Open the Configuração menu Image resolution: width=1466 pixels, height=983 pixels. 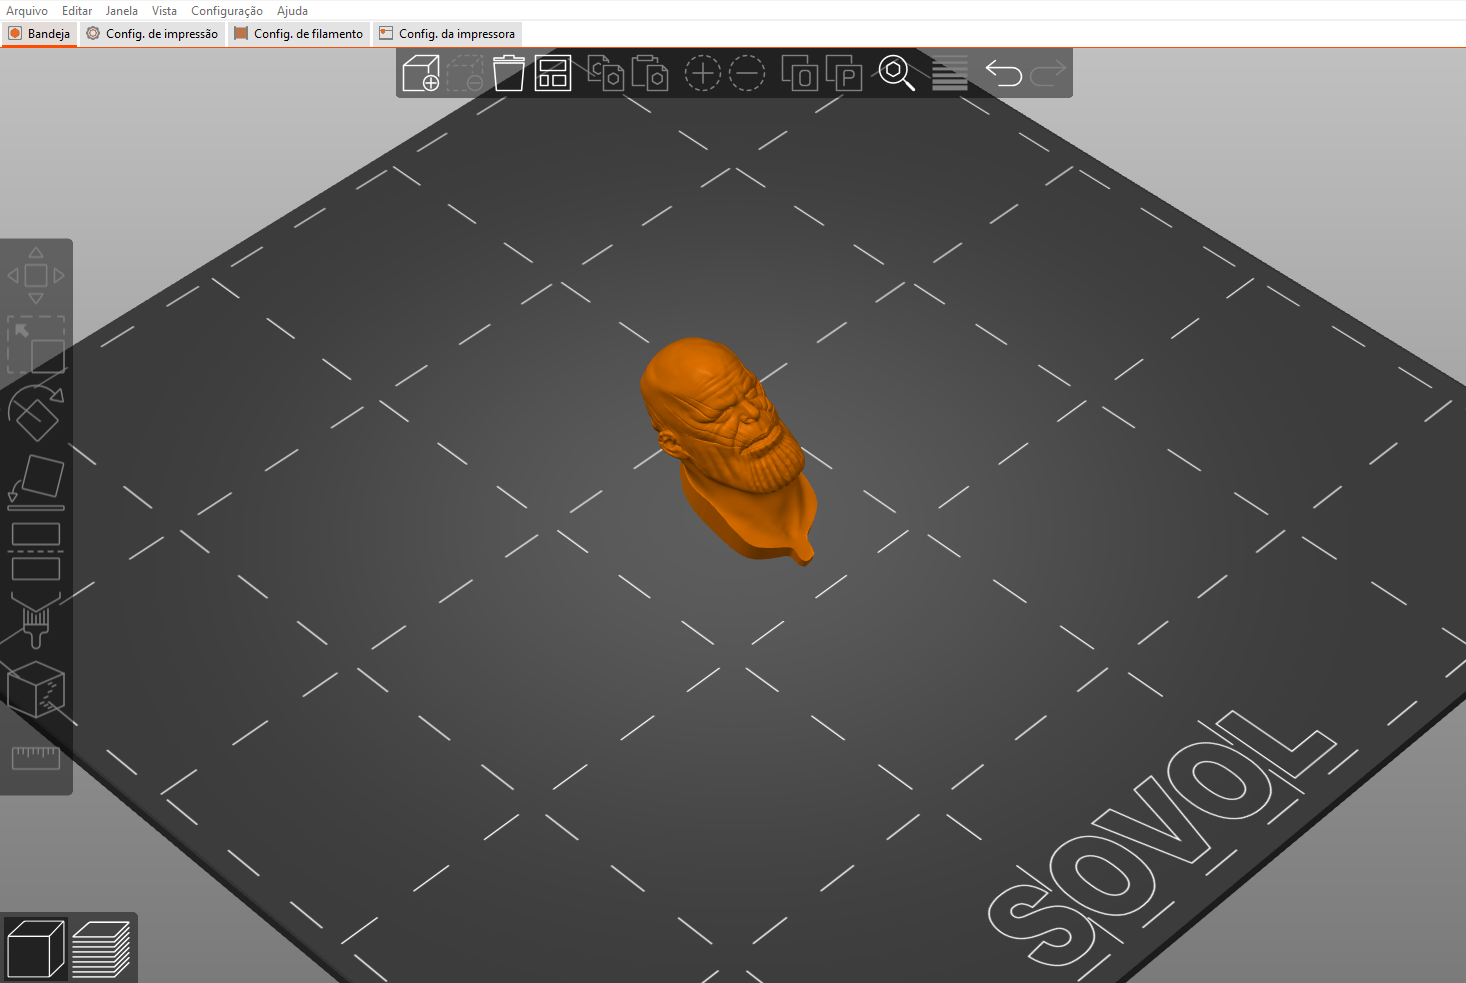[227, 11]
